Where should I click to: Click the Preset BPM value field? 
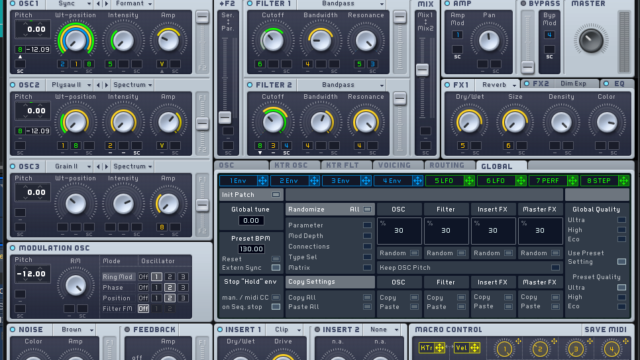point(251,249)
